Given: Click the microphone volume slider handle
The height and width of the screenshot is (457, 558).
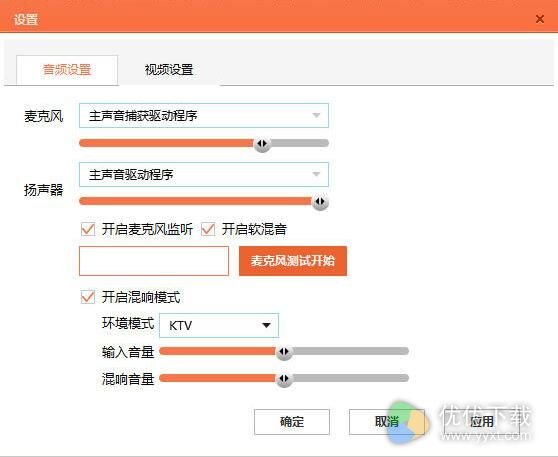Looking at the screenshot, I should point(262,143).
